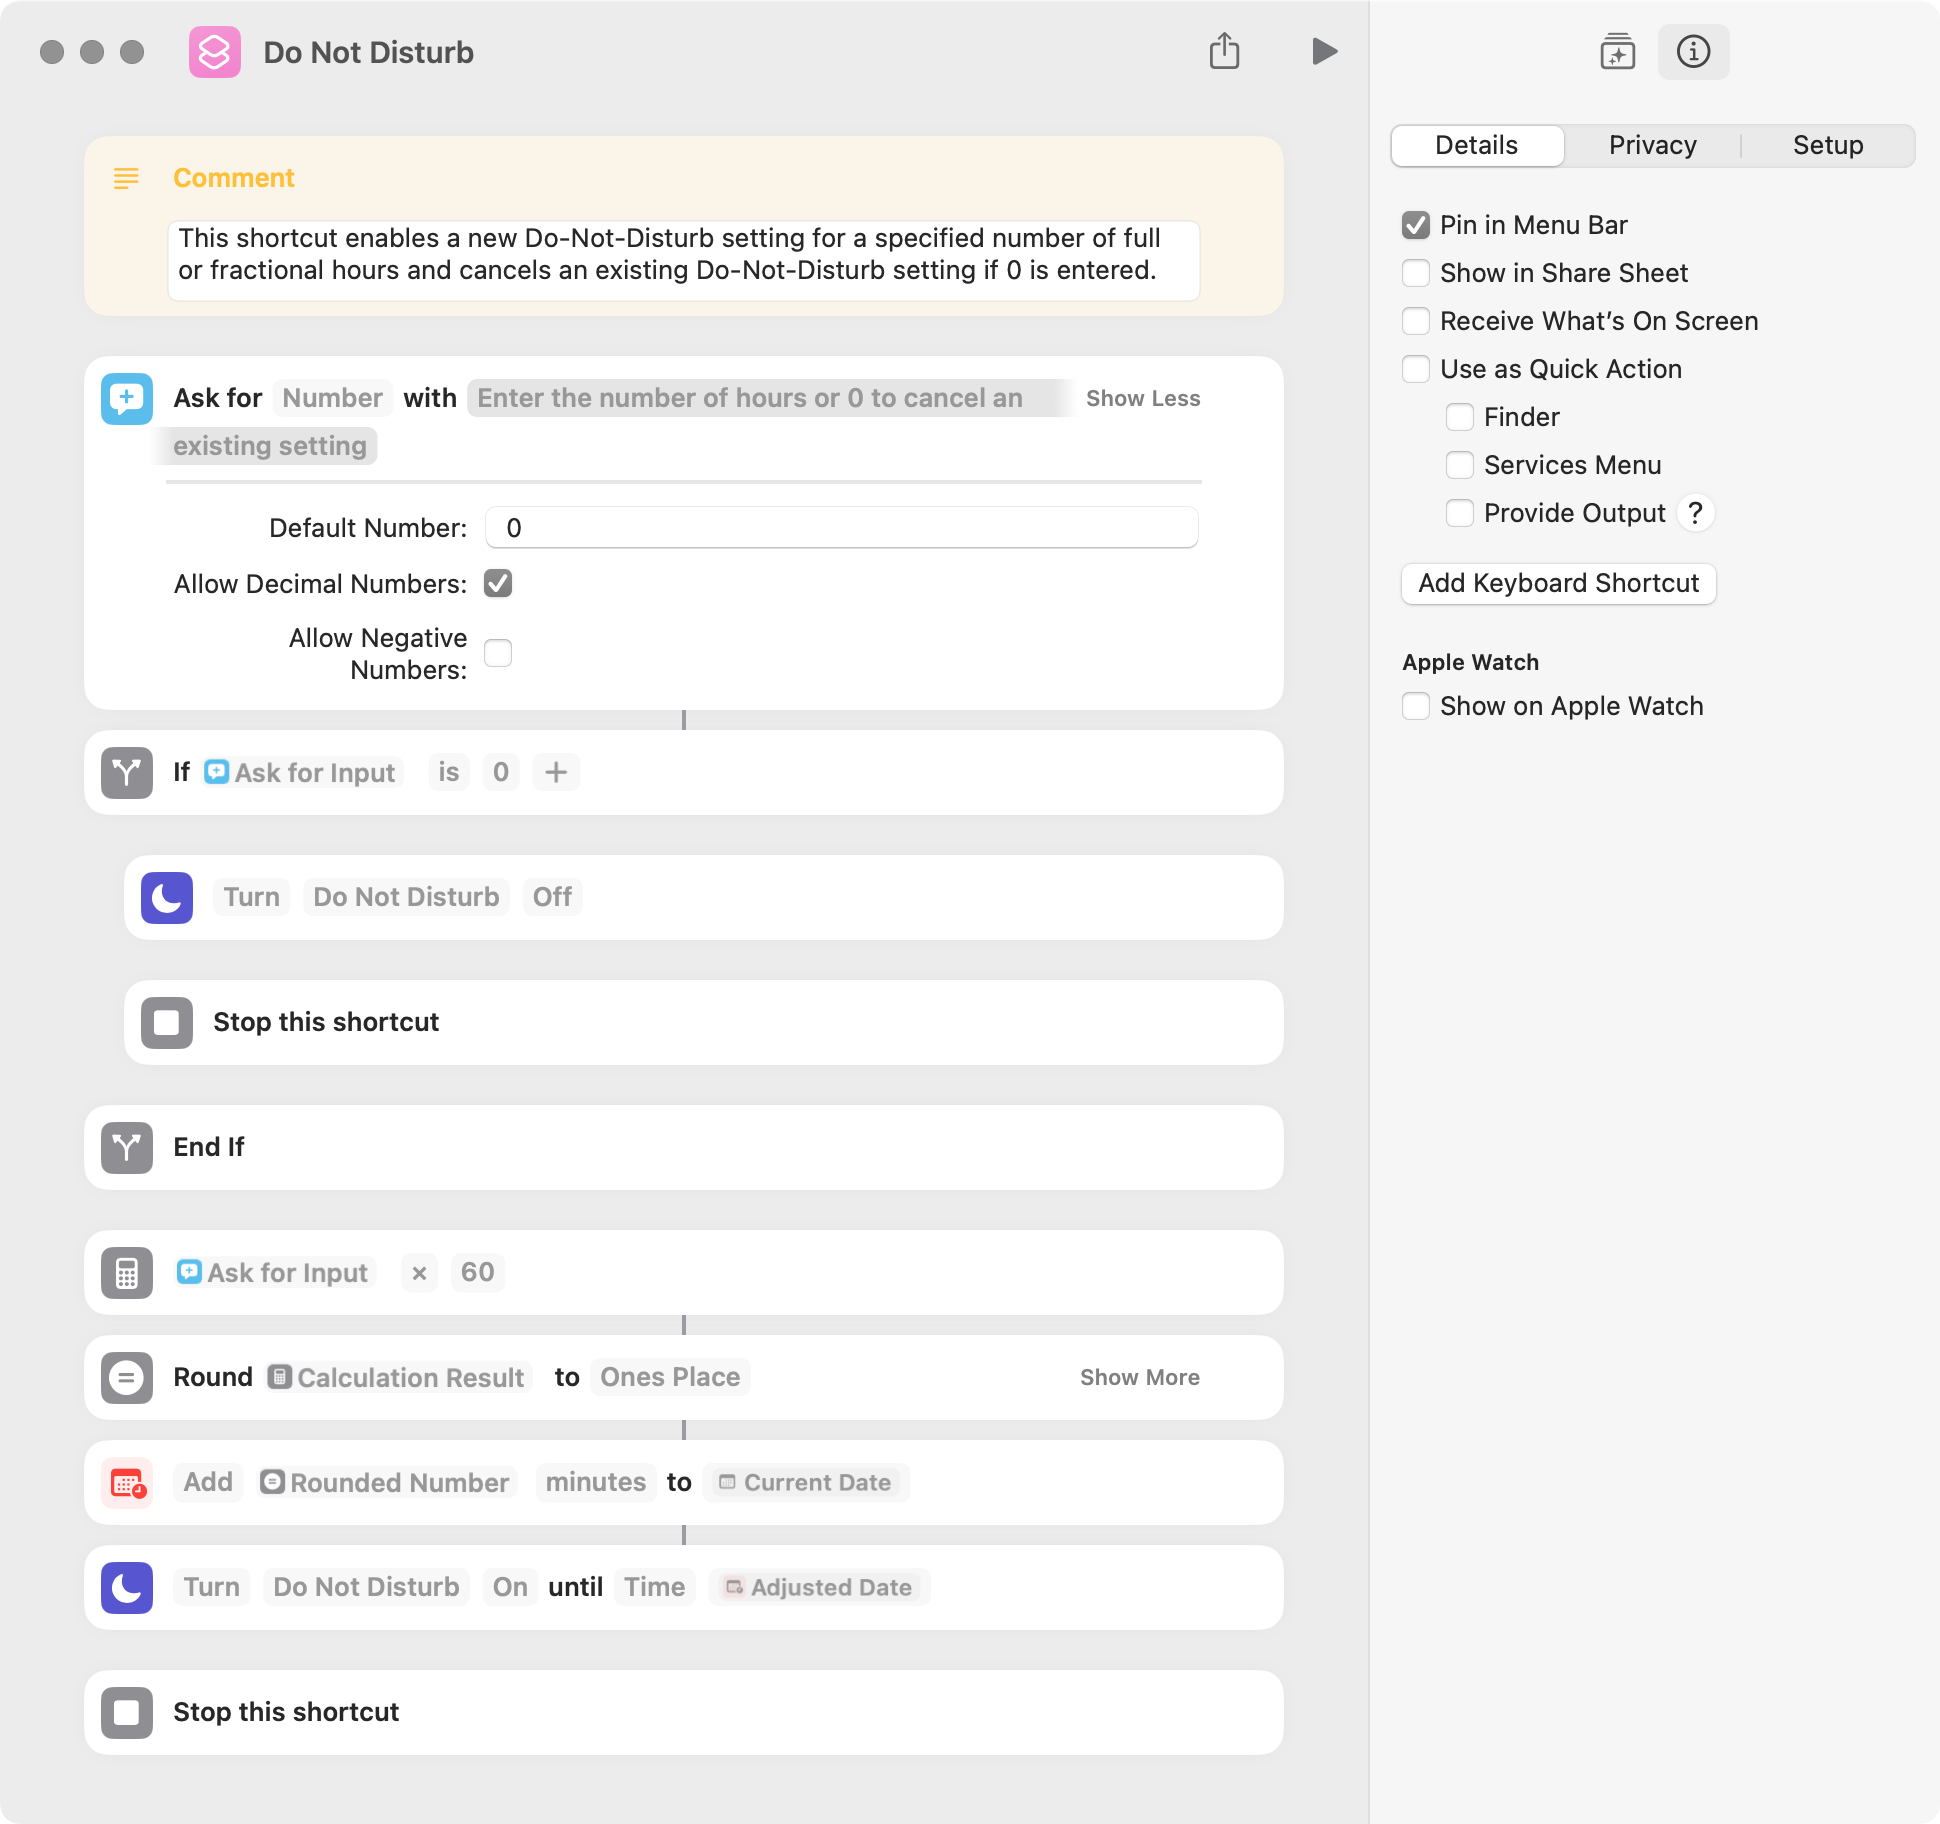Click the Current Date variable token

(x=805, y=1482)
